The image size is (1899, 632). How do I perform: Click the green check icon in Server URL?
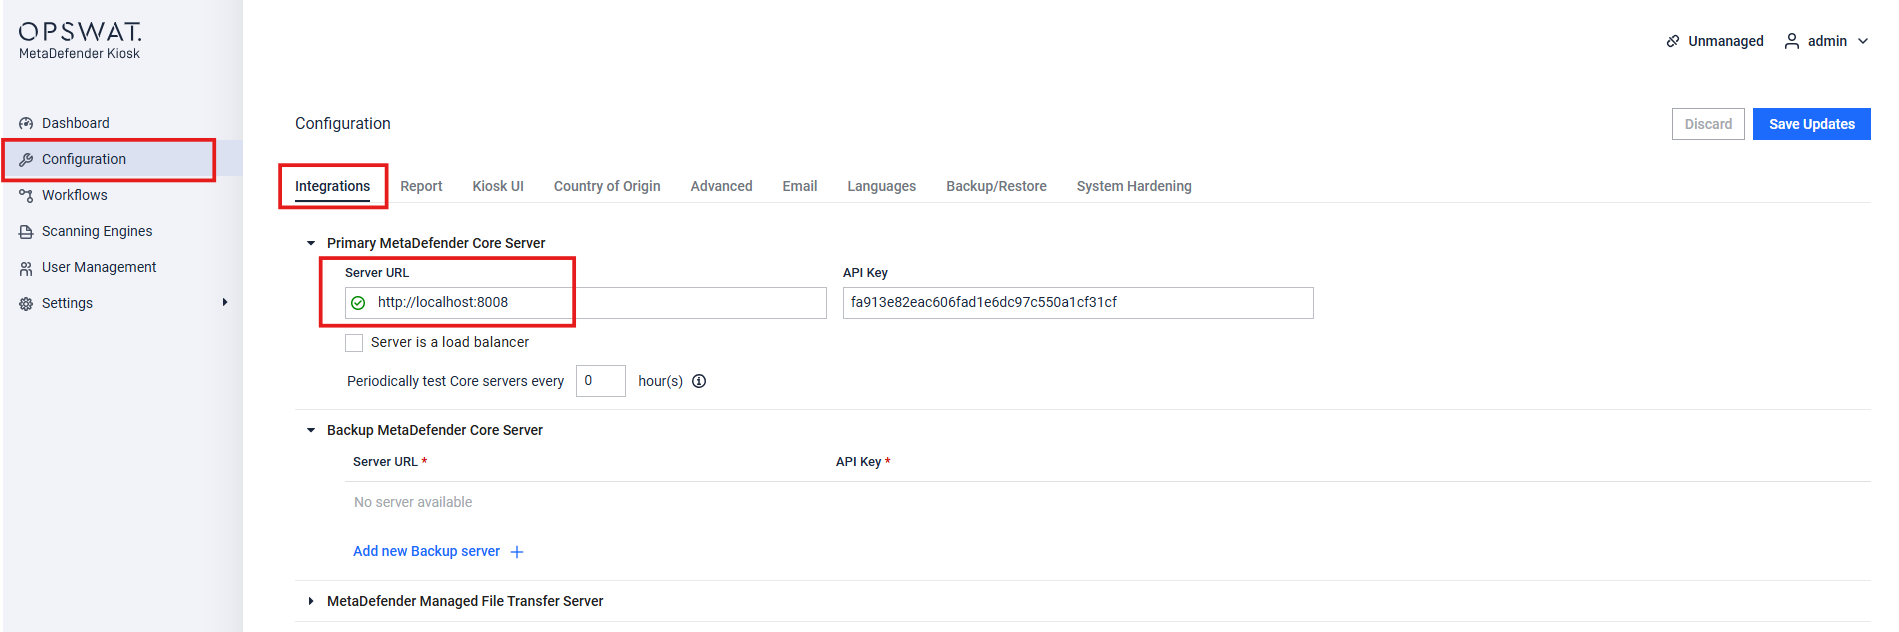(358, 303)
